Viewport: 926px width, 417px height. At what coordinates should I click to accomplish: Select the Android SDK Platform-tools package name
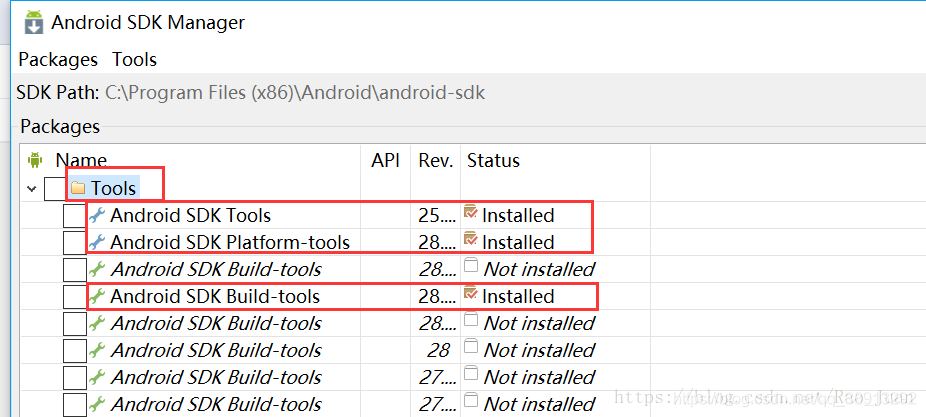[230, 242]
